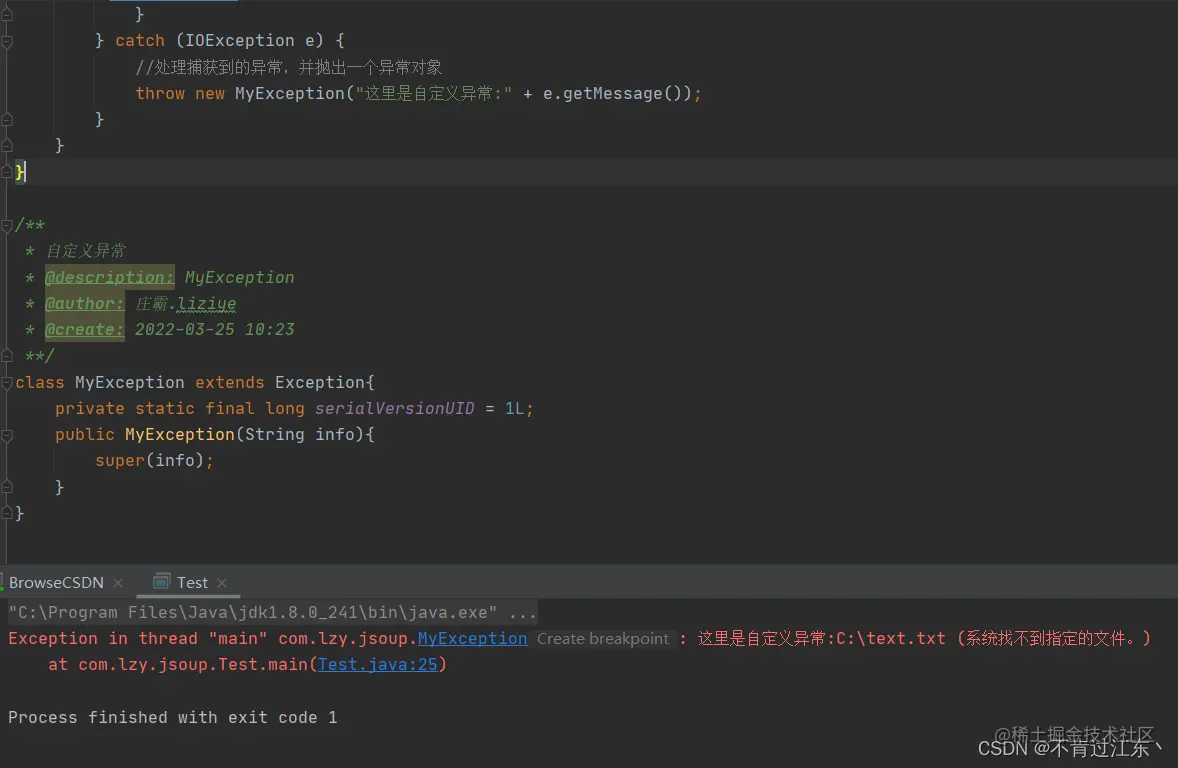
Task: Click the Chinese comment above throw statement
Action: (288, 67)
